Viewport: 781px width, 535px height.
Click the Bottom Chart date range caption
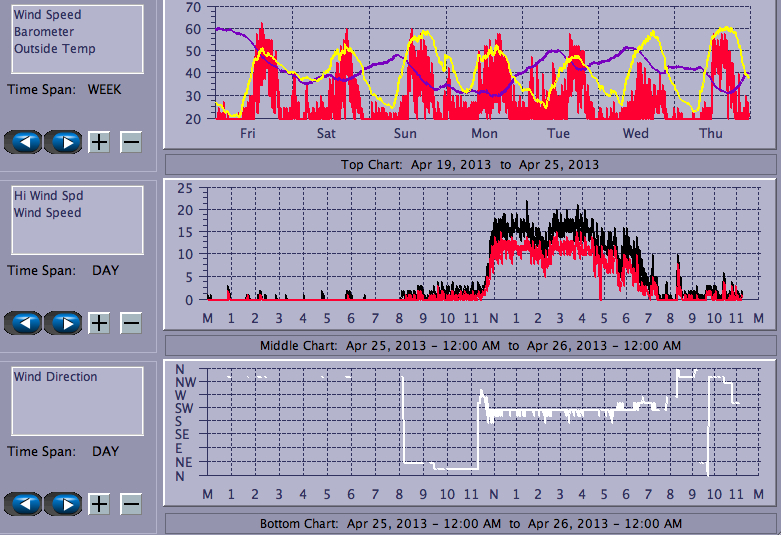tap(470, 524)
